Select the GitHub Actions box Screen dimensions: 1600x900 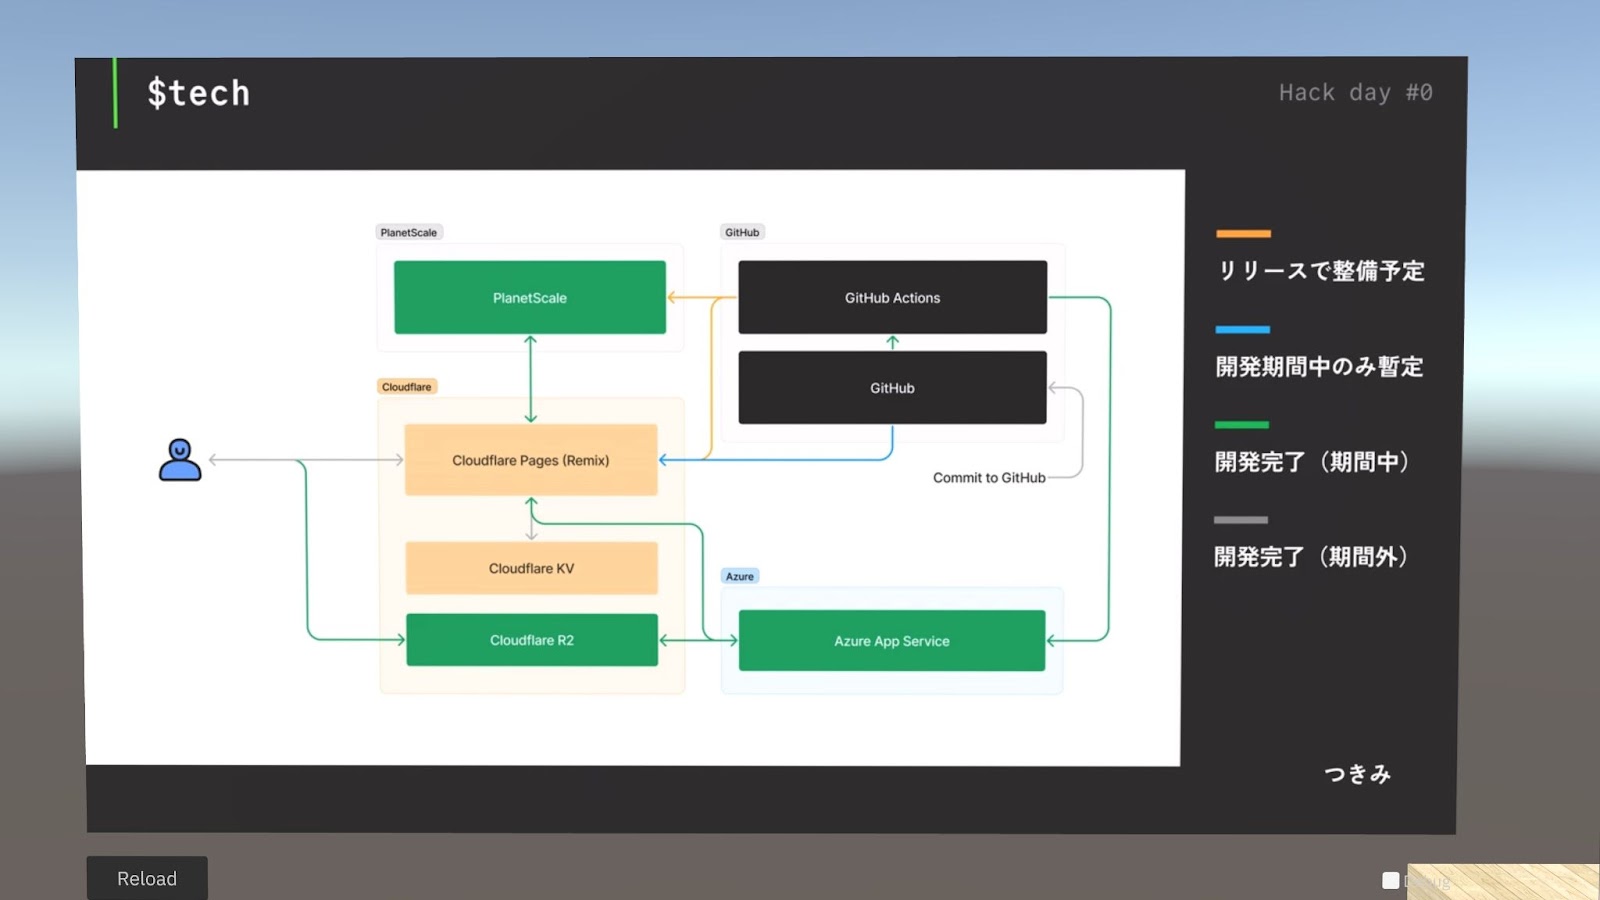point(892,297)
